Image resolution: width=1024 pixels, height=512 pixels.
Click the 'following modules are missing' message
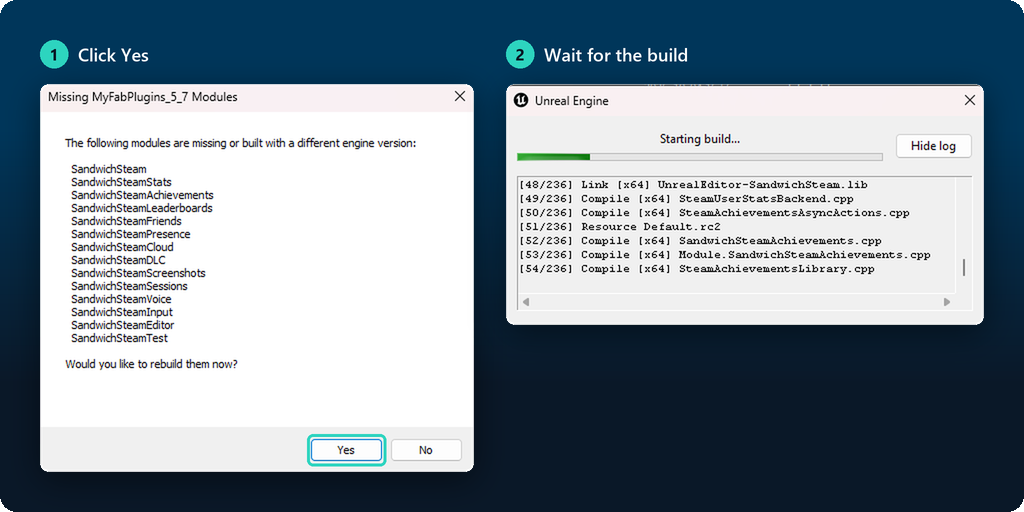[x=240, y=143]
